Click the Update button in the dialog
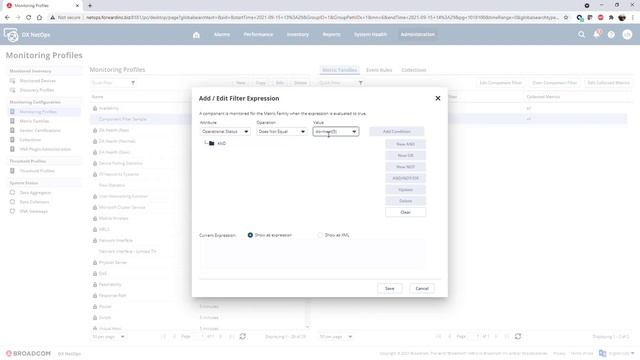640x360 pixels. point(405,190)
